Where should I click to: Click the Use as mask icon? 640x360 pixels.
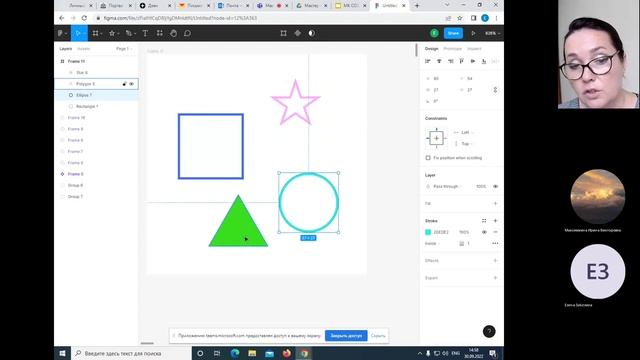[x=311, y=33]
